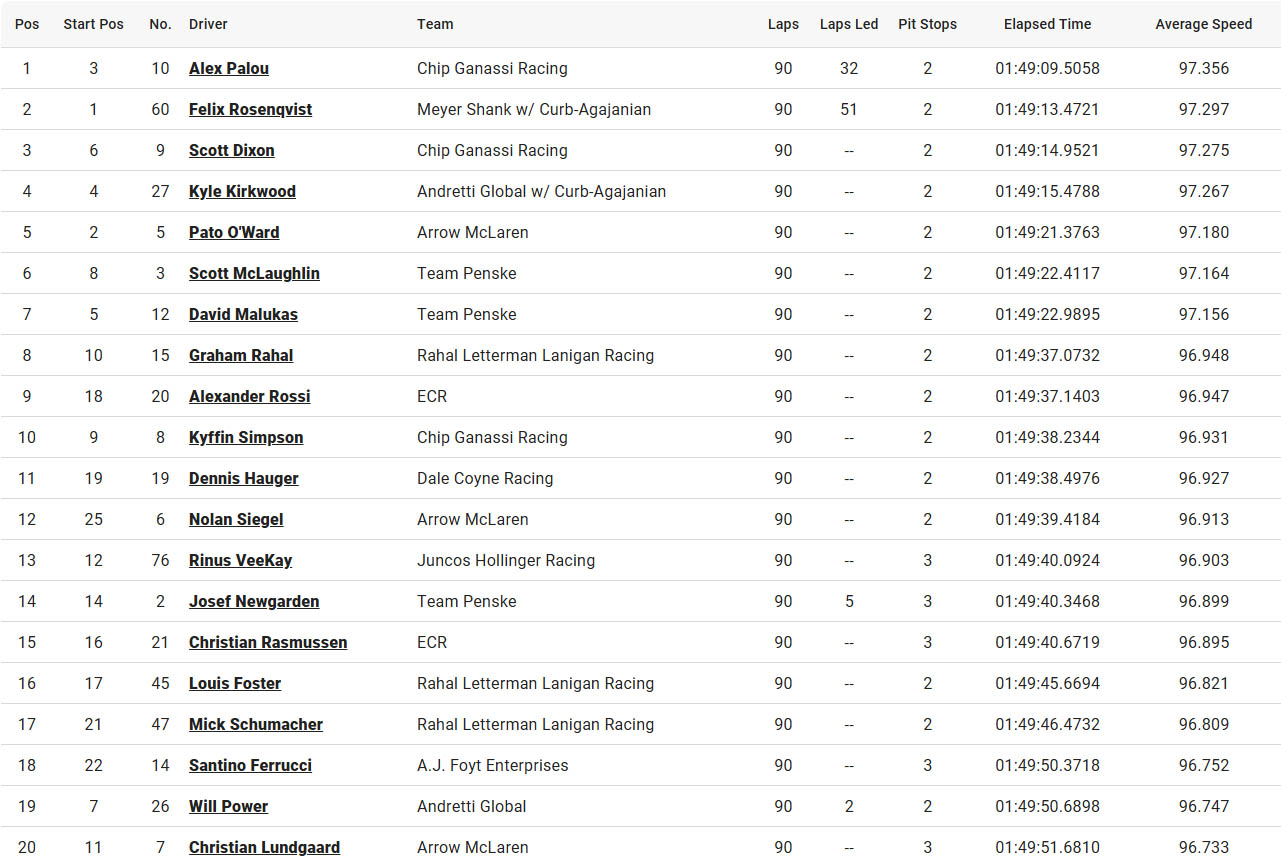Open Scott Dixon's profile link

tap(231, 151)
